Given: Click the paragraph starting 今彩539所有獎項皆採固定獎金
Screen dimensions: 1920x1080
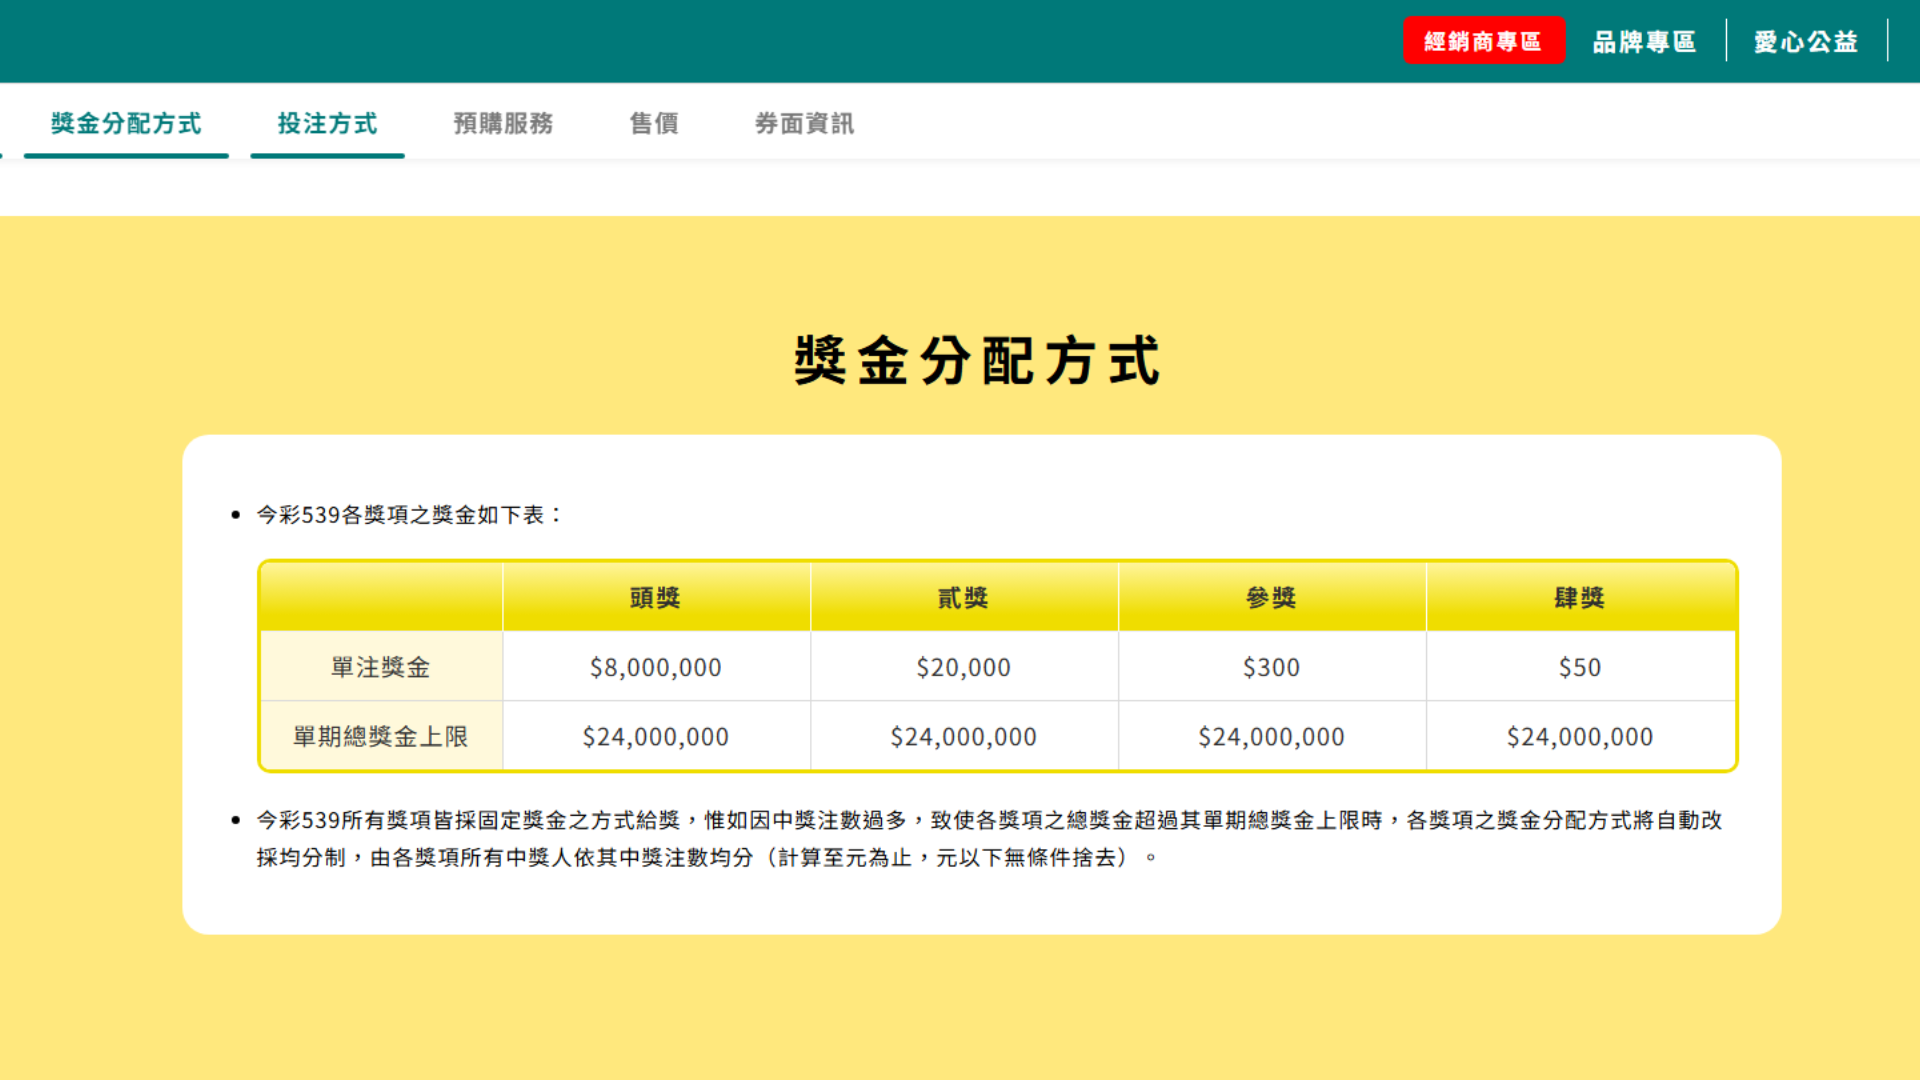Looking at the screenshot, I should [989, 838].
